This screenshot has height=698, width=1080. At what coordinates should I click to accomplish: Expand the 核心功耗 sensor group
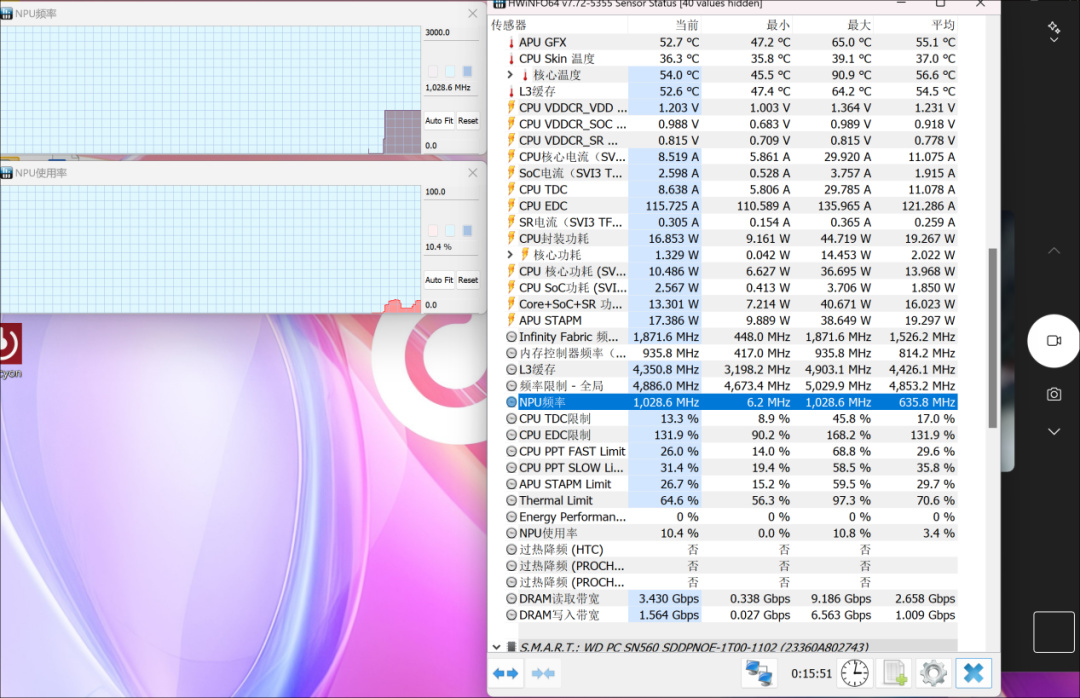click(x=510, y=255)
